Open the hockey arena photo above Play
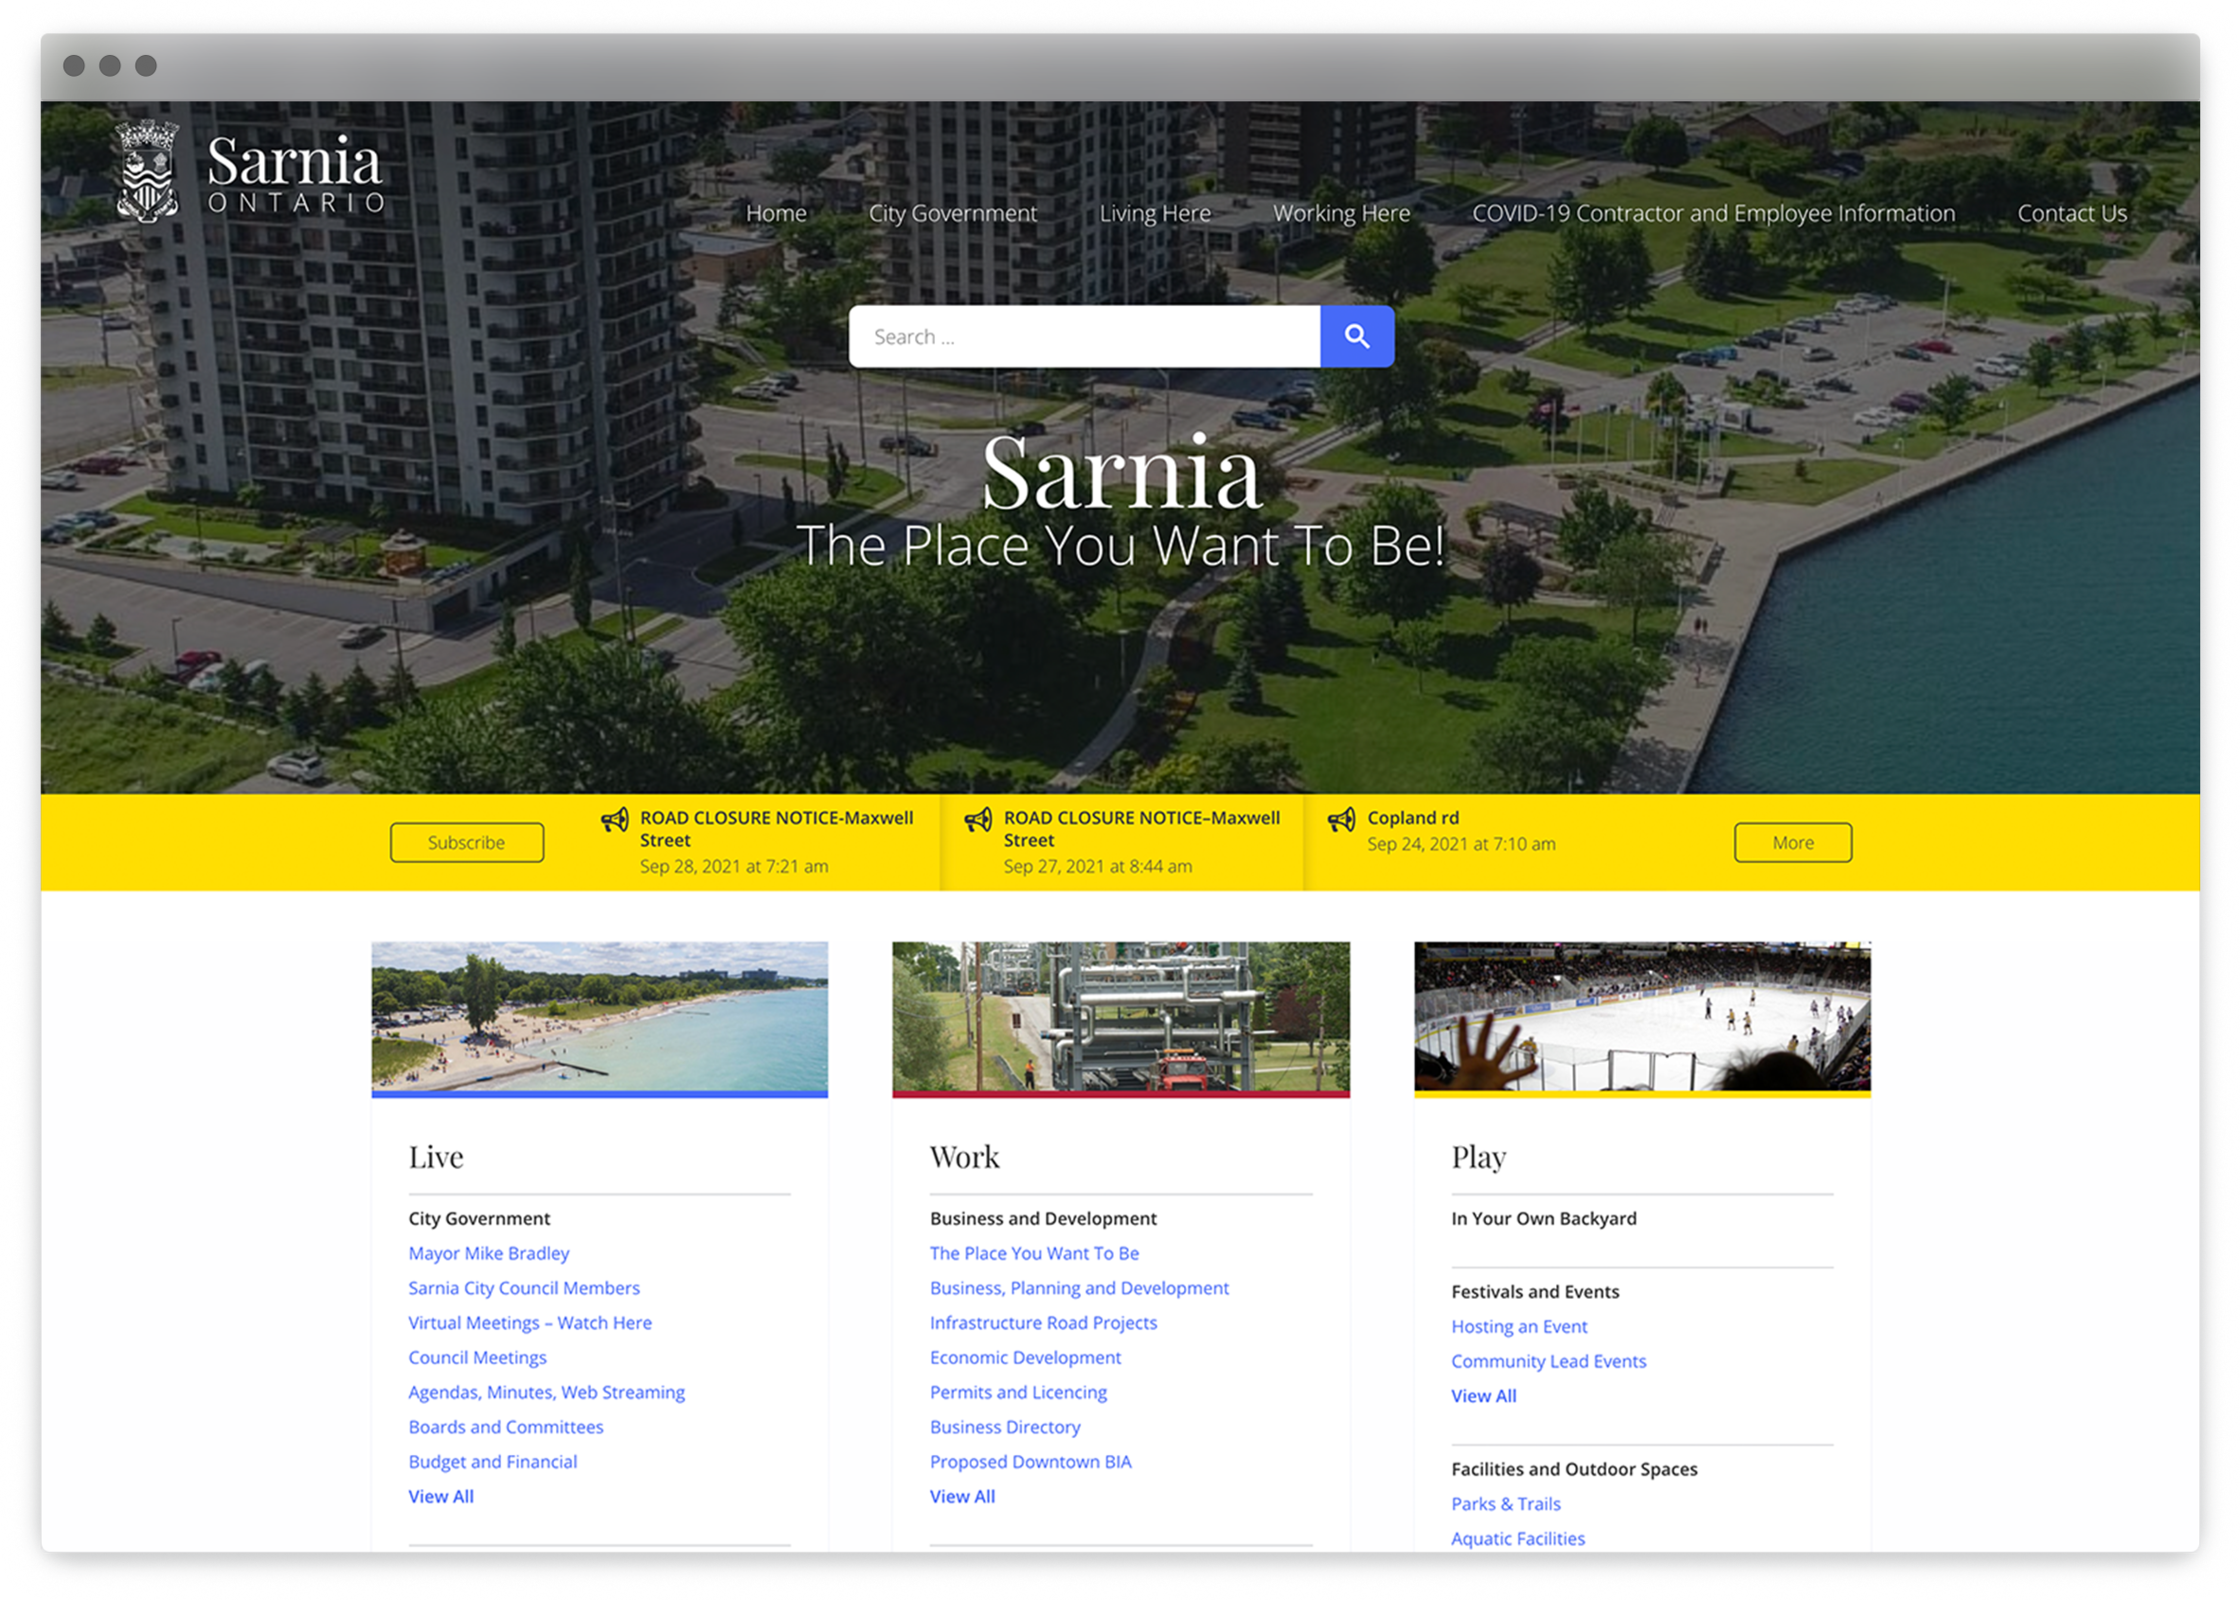This screenshot has height=1600, width=2240. tap(1642, 1016)
